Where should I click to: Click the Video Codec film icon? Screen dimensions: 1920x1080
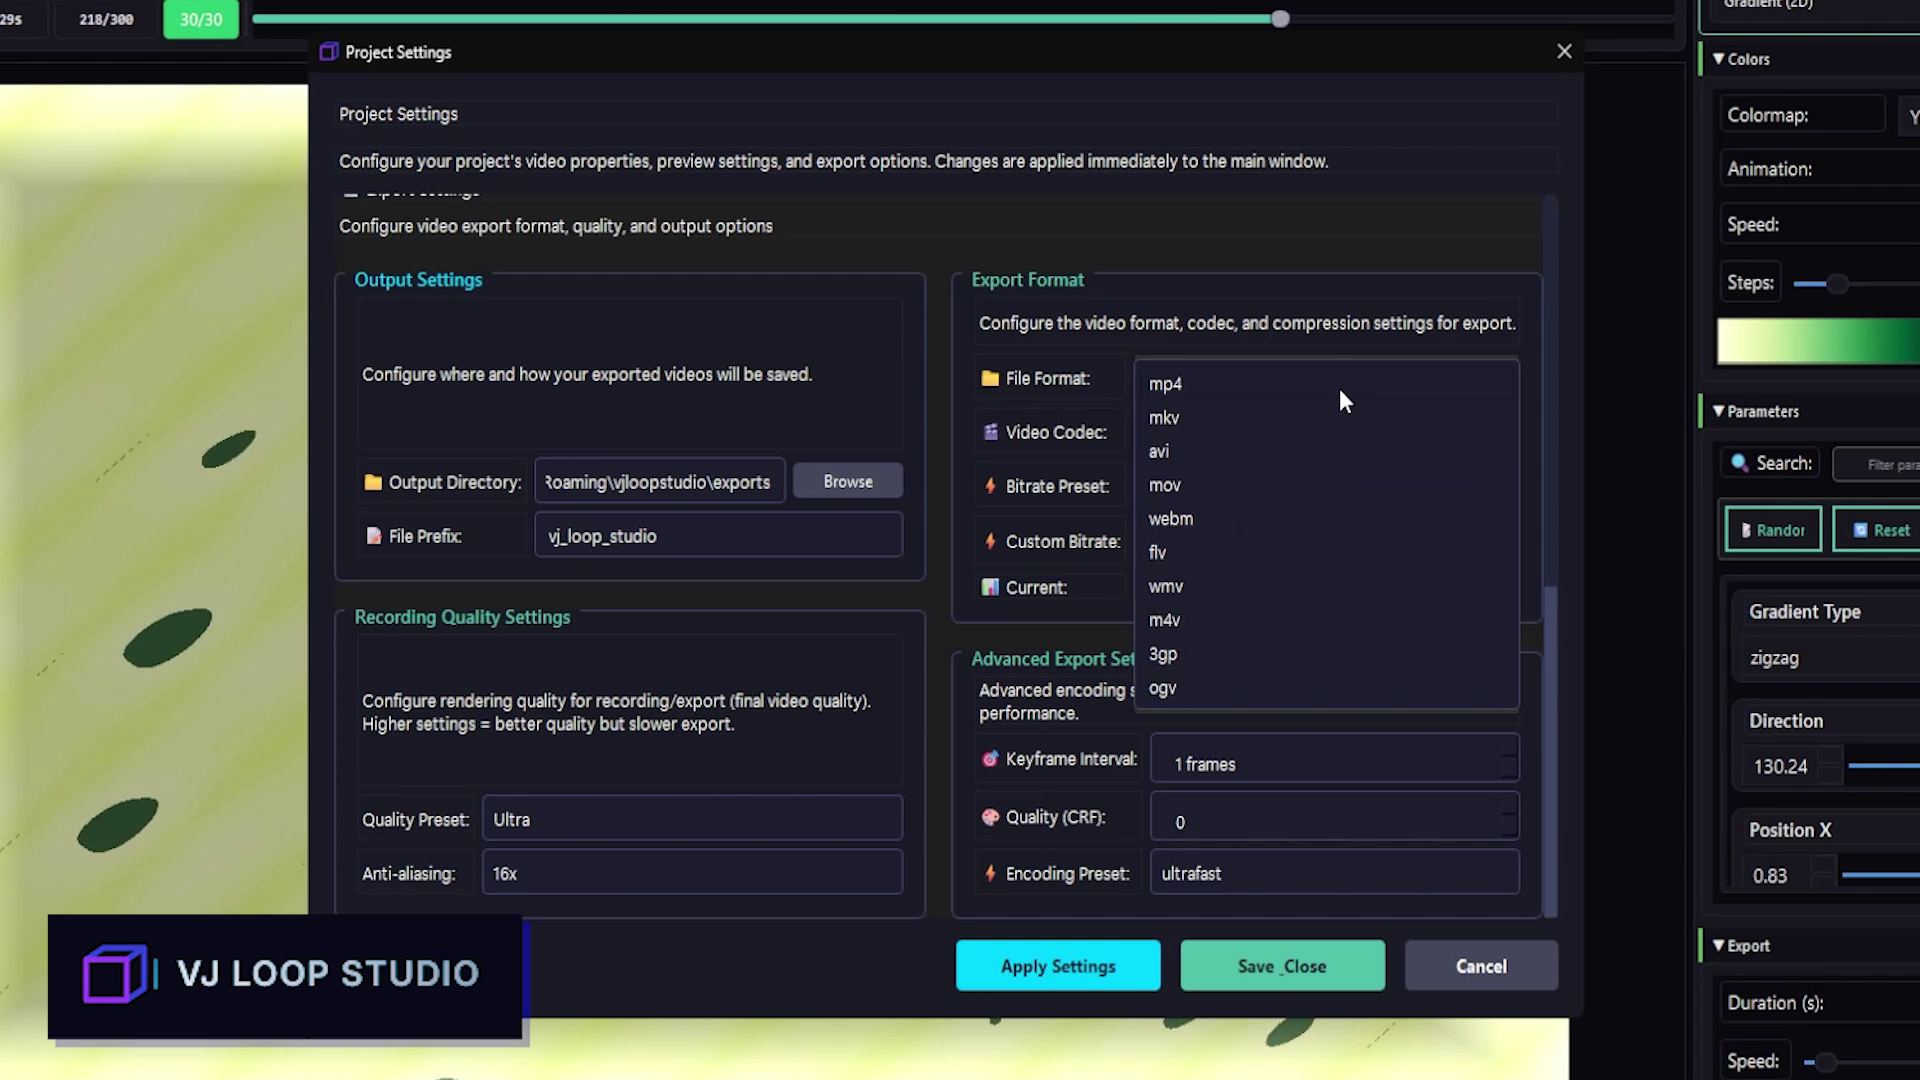click(990, 432)
